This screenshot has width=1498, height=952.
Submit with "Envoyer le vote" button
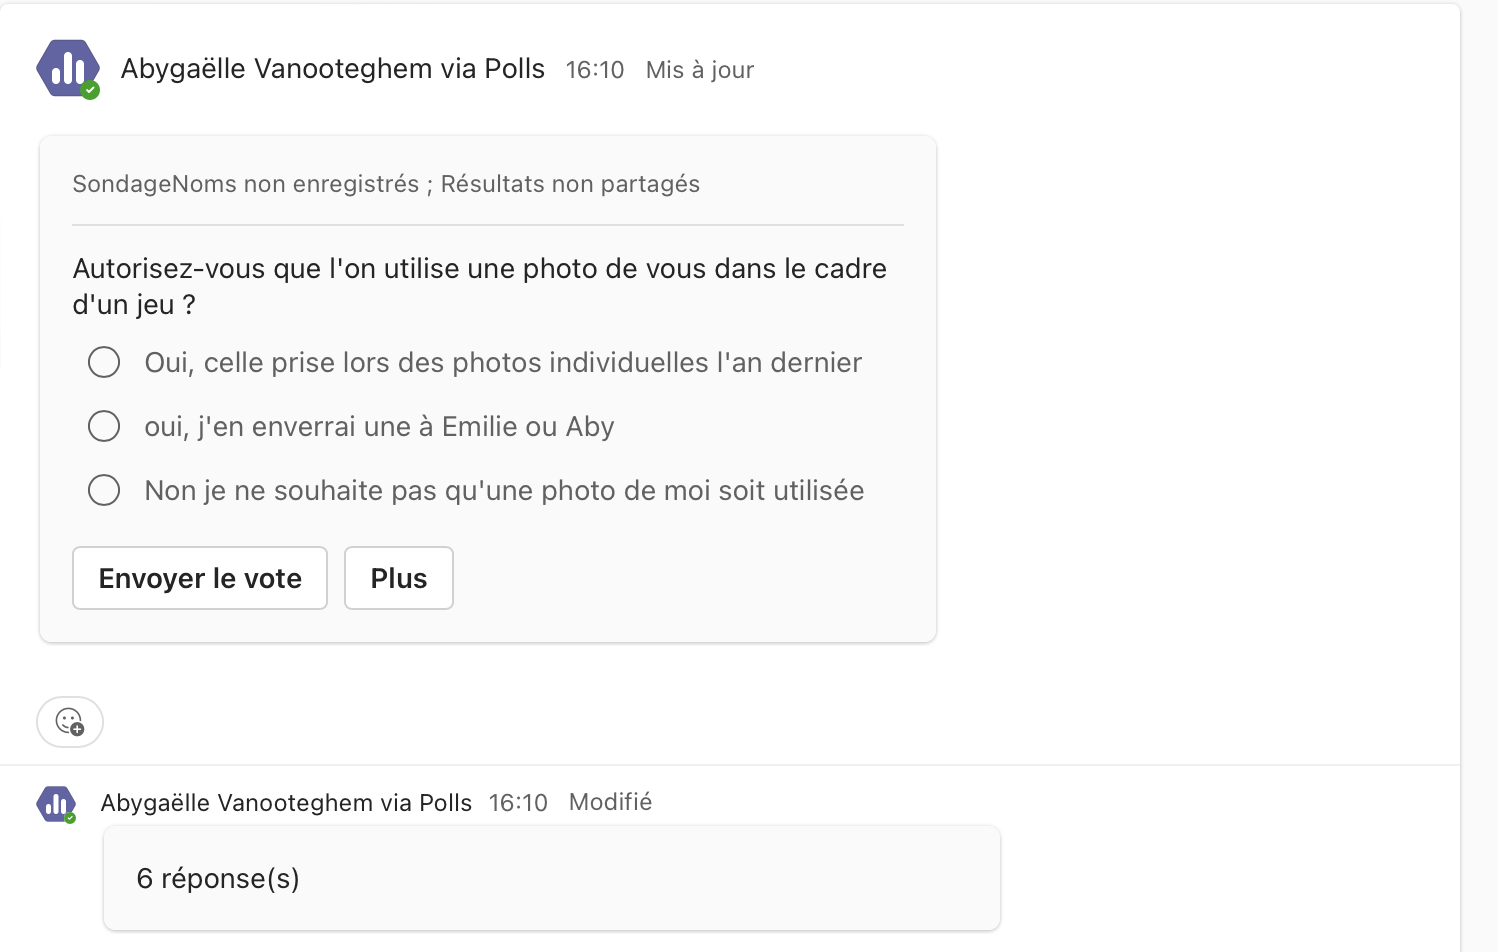tap(200, 578)
